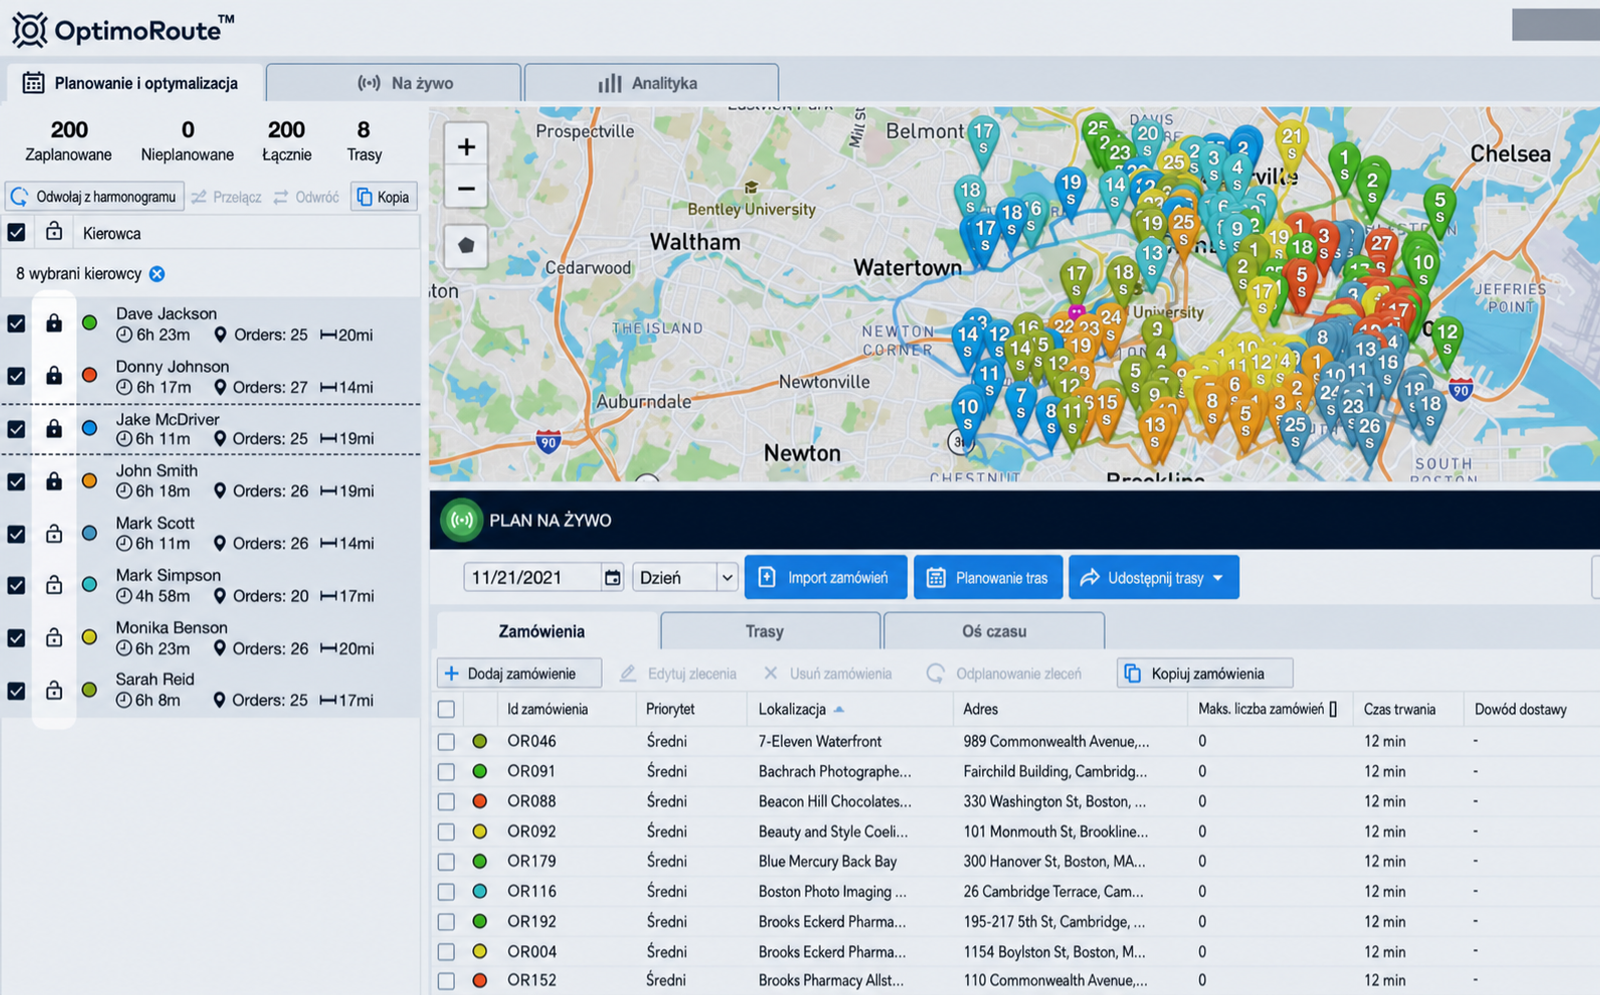The height and width of the screenshot is (995, 1600).
Task: Click Dave Jackson's green color dot
Action: [x=90, y=323]
